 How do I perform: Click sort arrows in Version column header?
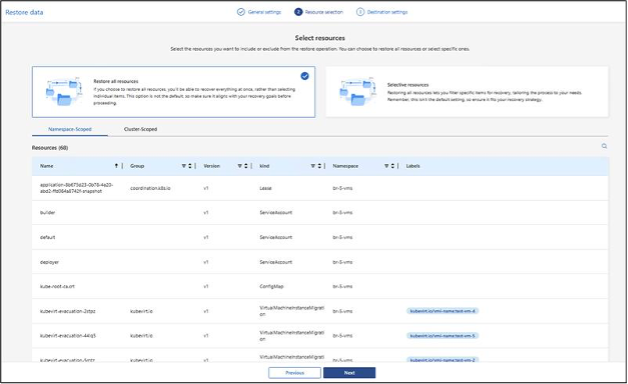point(246,166)
